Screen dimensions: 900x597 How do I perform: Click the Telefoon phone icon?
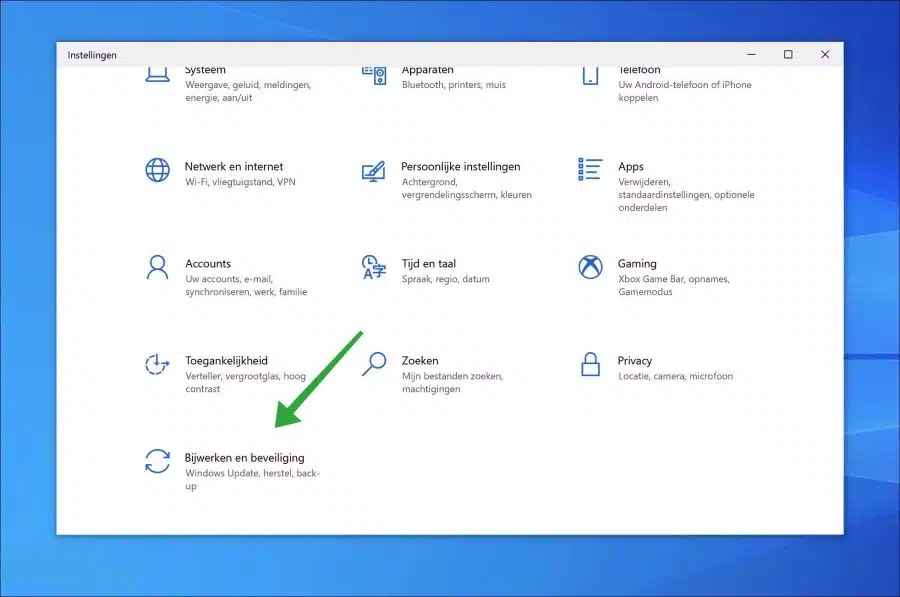pos(590,75)
